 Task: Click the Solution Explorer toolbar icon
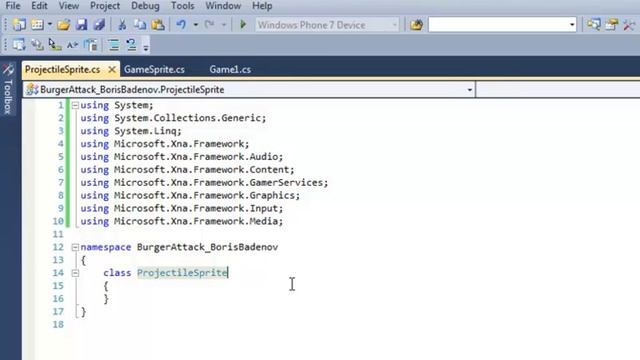(x=593, y=25)
